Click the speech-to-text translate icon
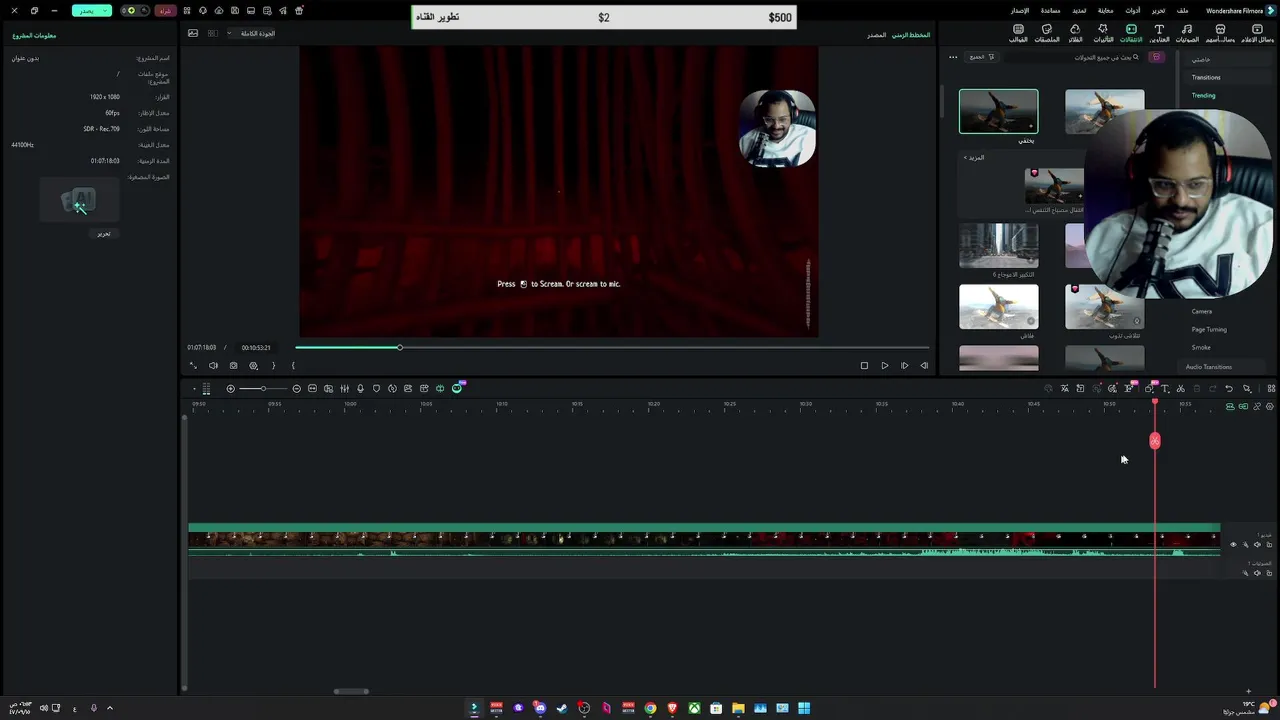Screen dimensions: 1280x720 (x=1064, y=389)
